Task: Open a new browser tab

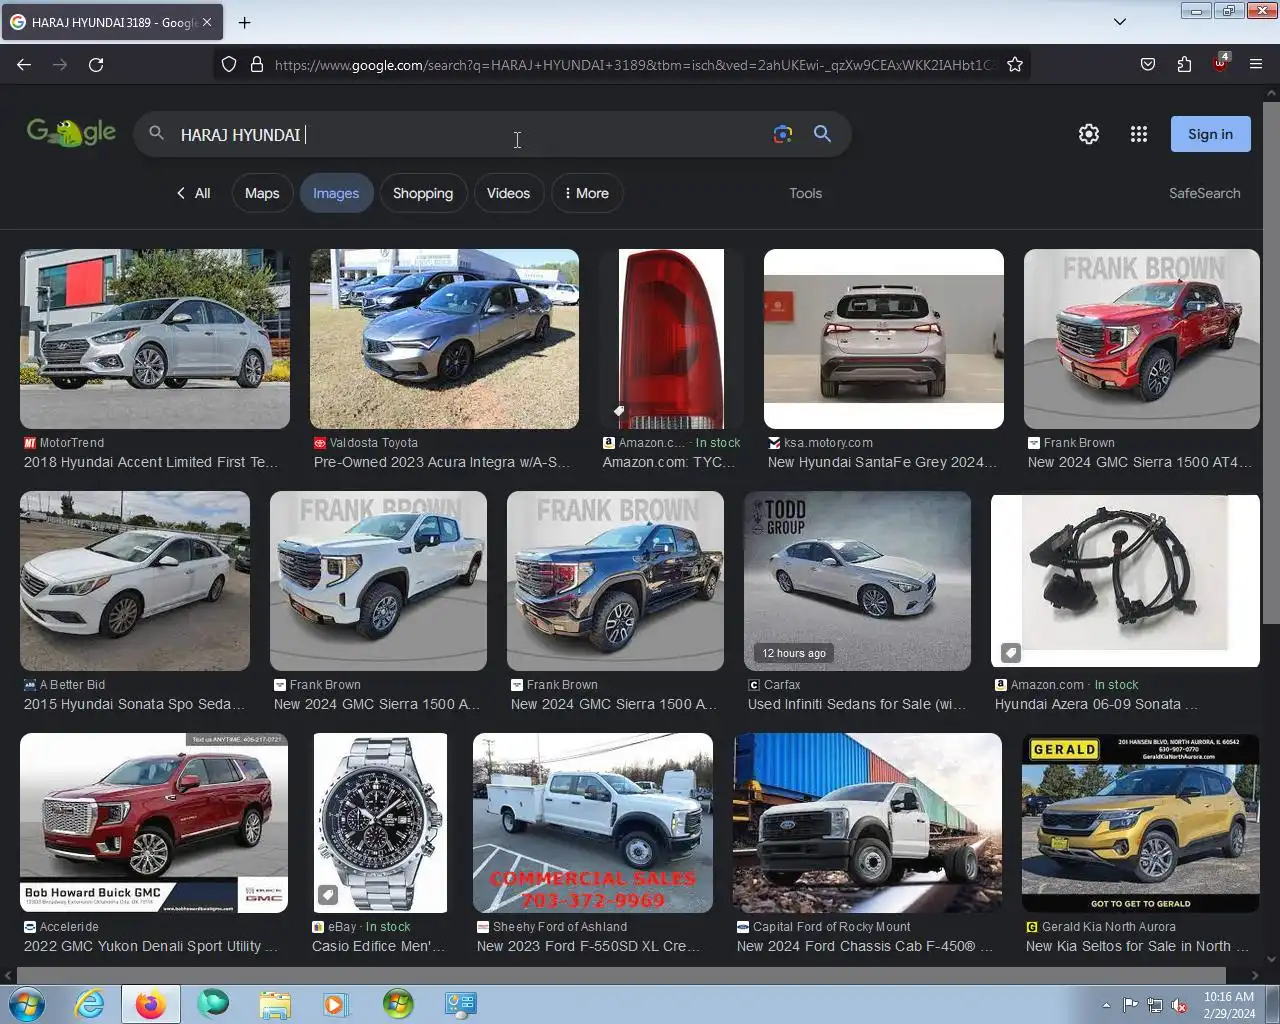Action: (x=244, y=22)
